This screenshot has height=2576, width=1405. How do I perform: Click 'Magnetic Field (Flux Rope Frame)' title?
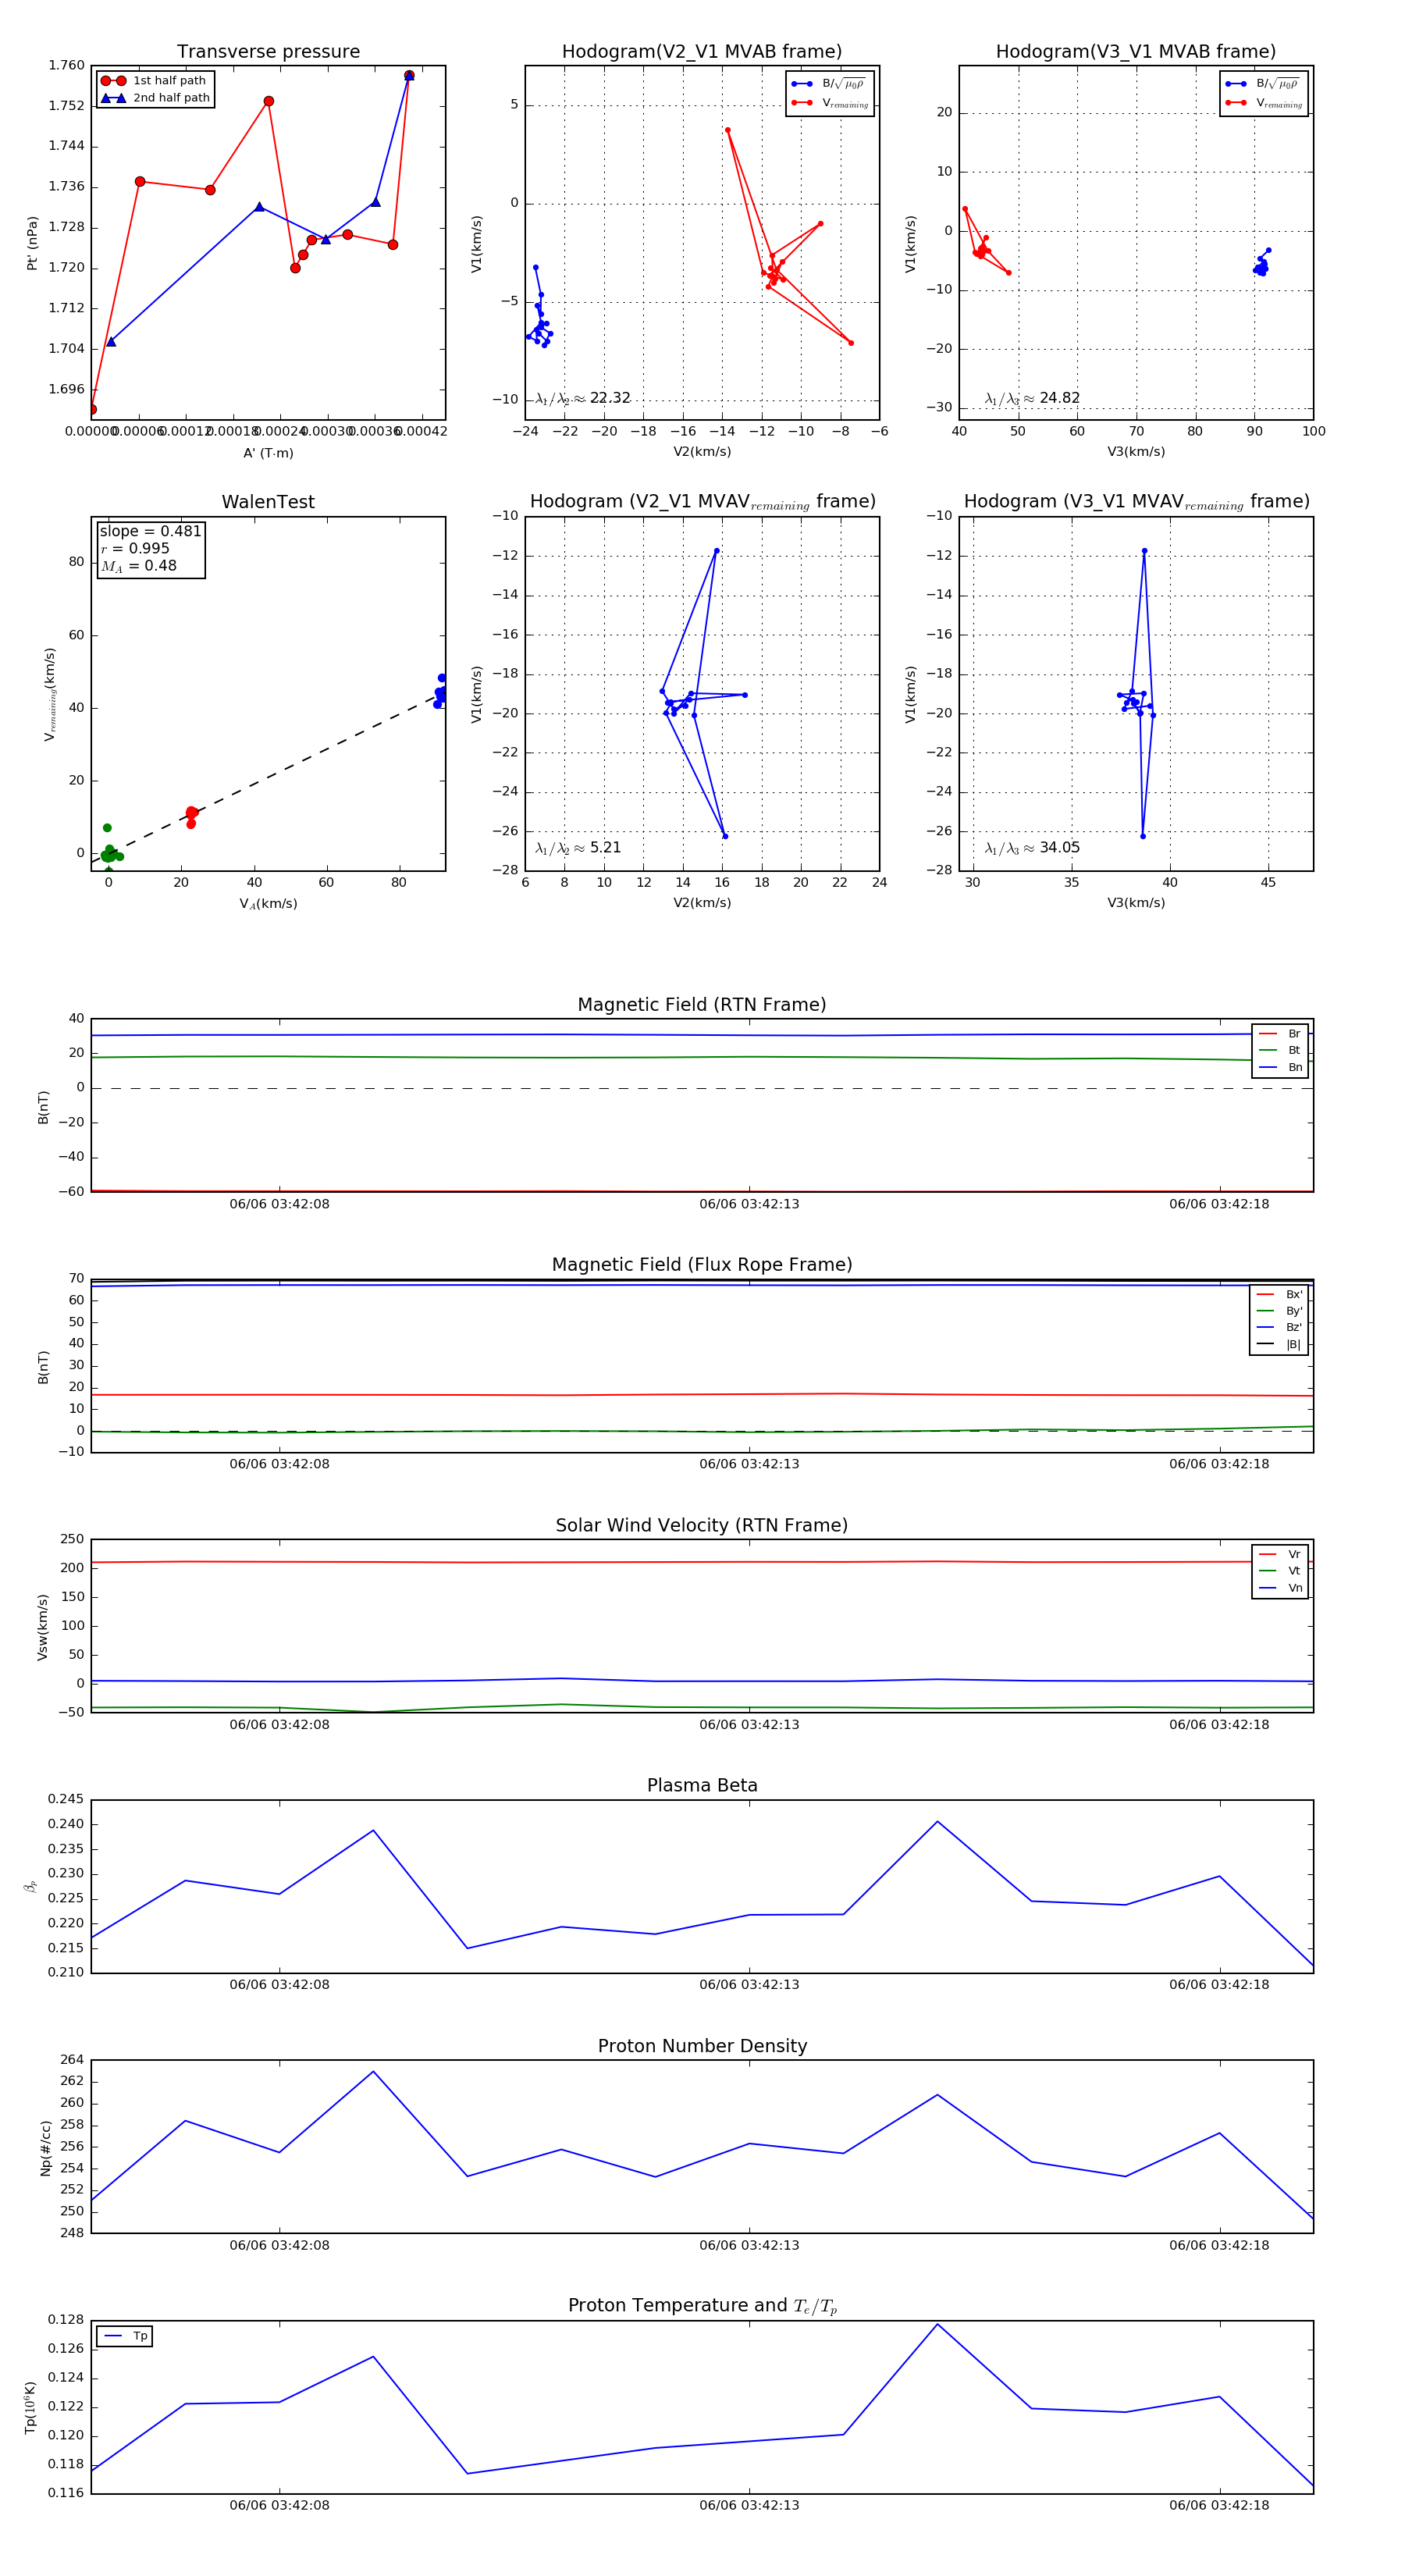click(x=702, y=1265)
